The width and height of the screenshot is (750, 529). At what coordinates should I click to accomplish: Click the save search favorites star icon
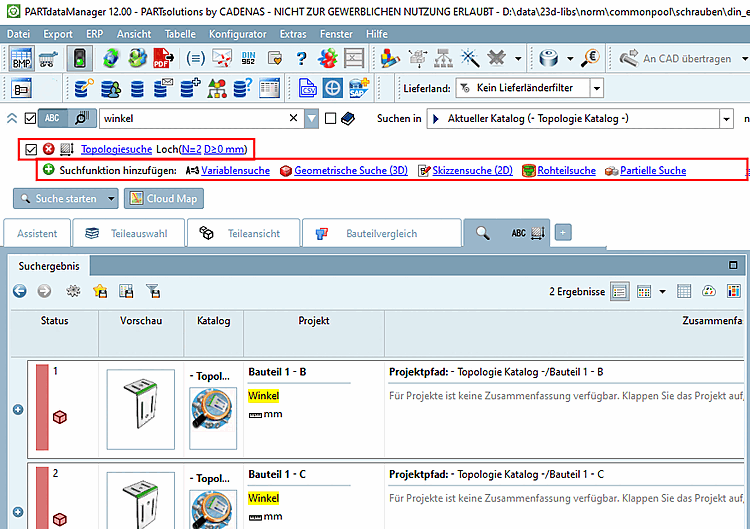click(100, 291)
